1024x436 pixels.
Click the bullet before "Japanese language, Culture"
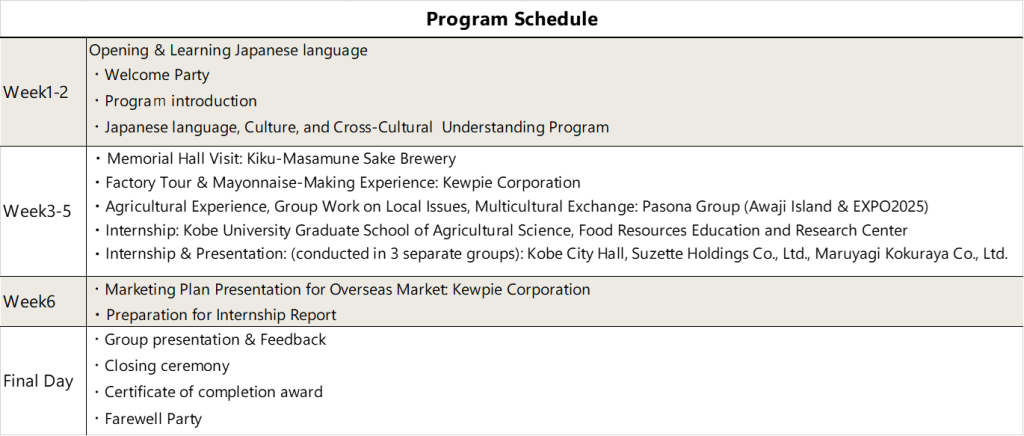coord(97,127)
